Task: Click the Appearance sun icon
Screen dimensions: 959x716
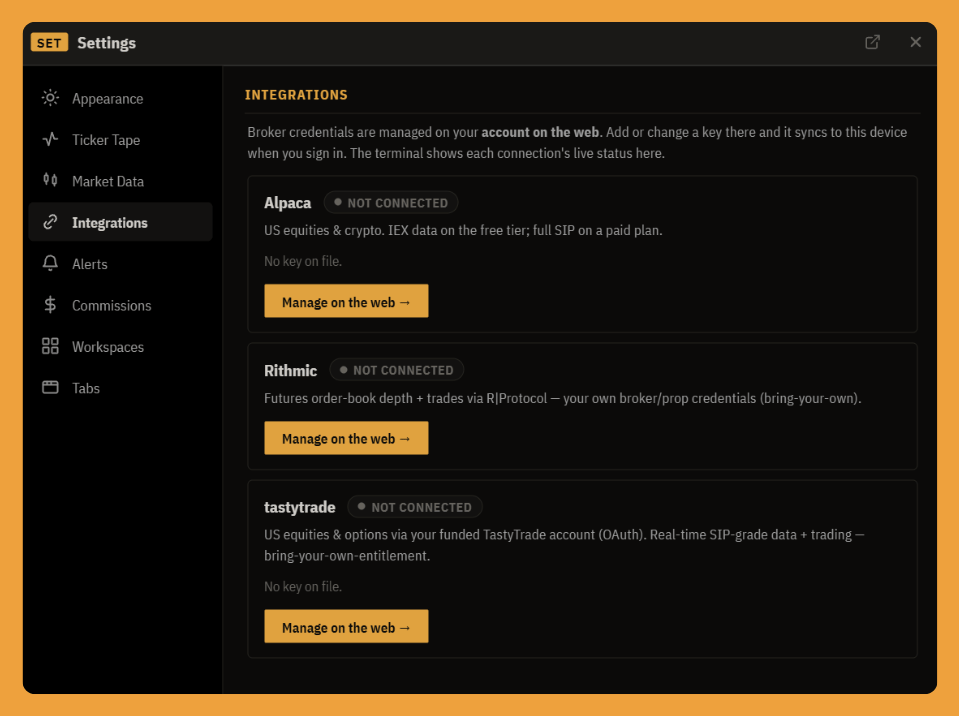Action: (50, 98)
